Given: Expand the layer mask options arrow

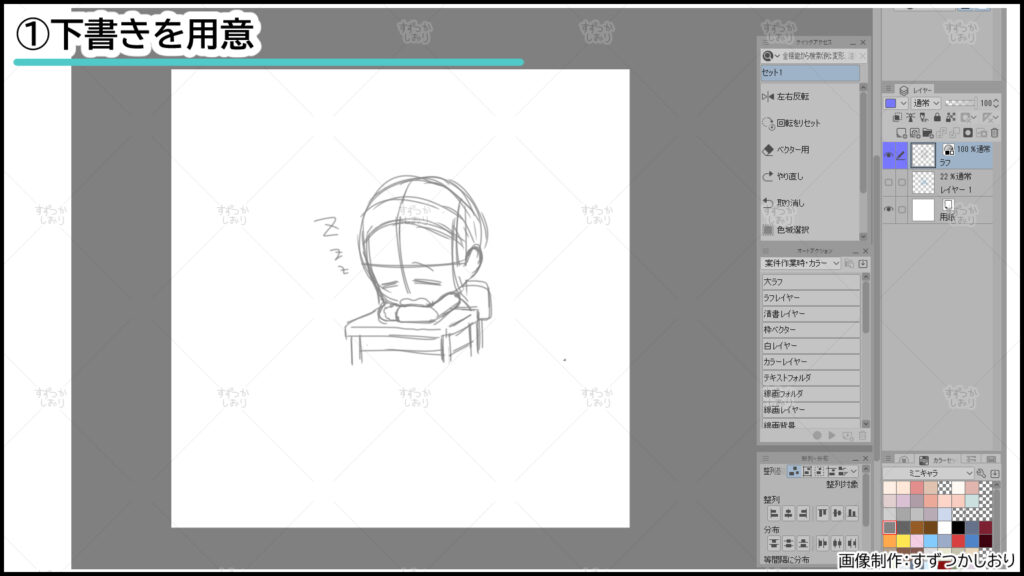Looking at the screenshot, I should pyautogui.click(x=974, y=118).
